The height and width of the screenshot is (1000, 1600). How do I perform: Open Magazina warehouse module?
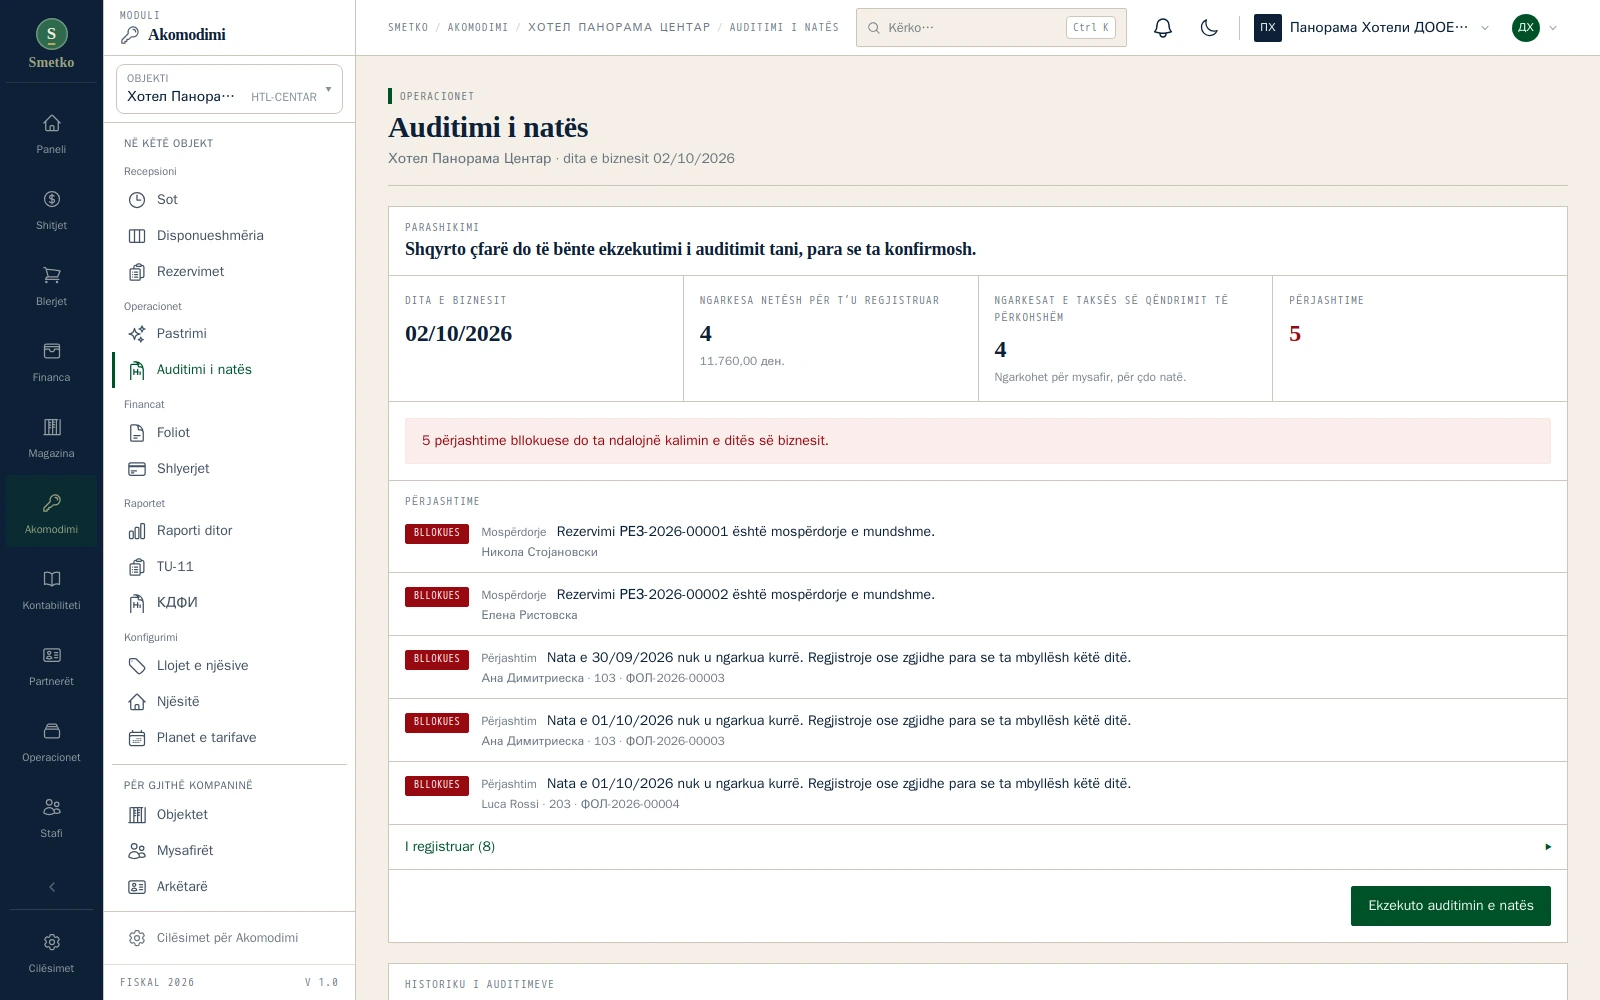(x=51, y=439)
